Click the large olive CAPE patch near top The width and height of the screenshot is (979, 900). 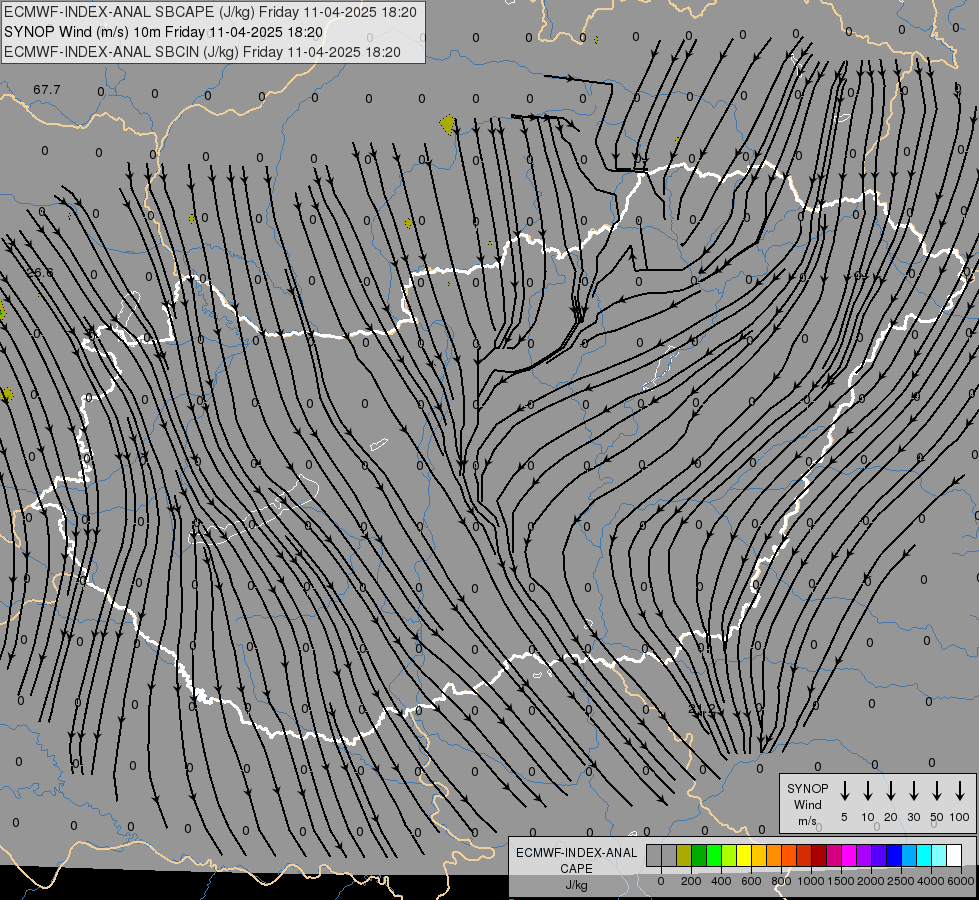(x=448, y=124)
